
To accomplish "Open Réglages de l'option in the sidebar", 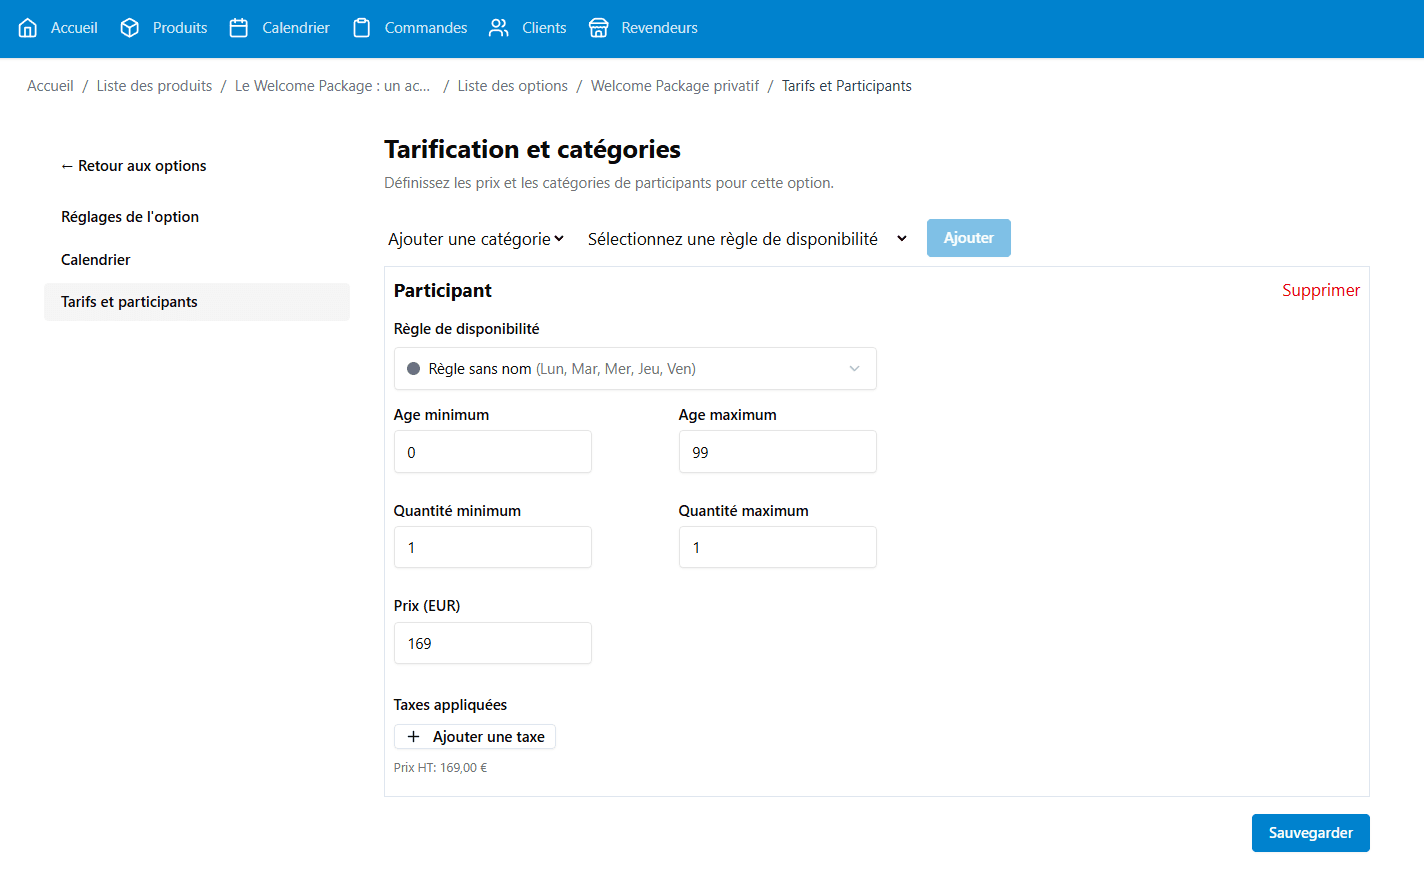I will tap(129, 216).
